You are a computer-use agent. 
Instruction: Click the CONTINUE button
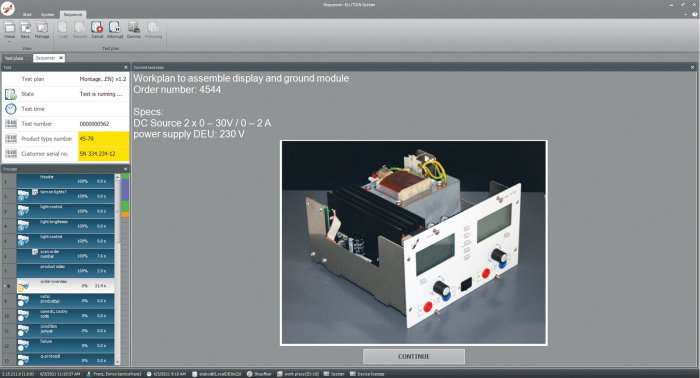(414, 357)
